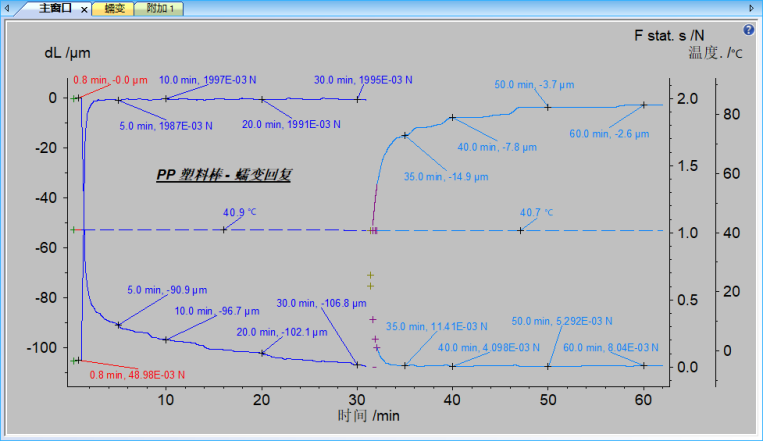Select the label 40.0 min, 4.098E-03 N
Viewport: 763px width, 441px height.
(489, 348)
